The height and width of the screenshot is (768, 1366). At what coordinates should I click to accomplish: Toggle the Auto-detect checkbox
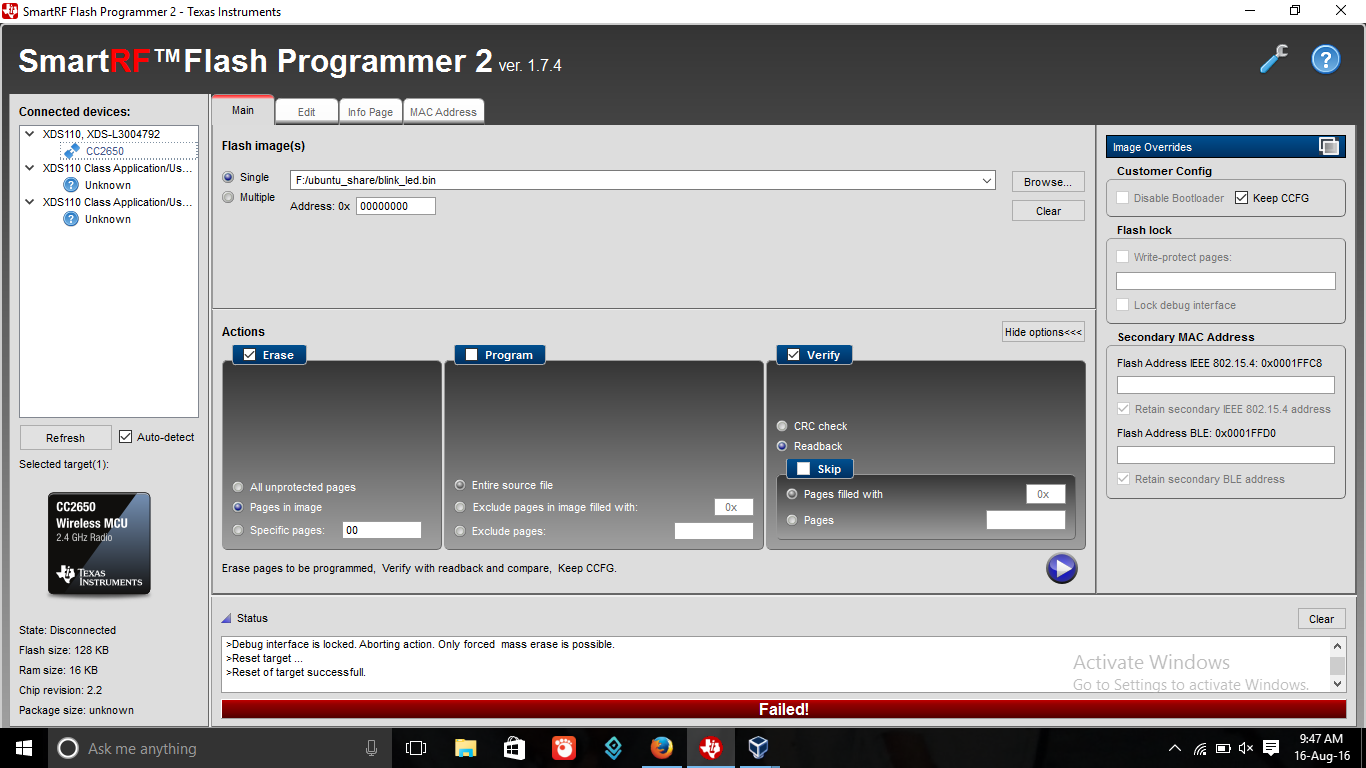(126, 437)
